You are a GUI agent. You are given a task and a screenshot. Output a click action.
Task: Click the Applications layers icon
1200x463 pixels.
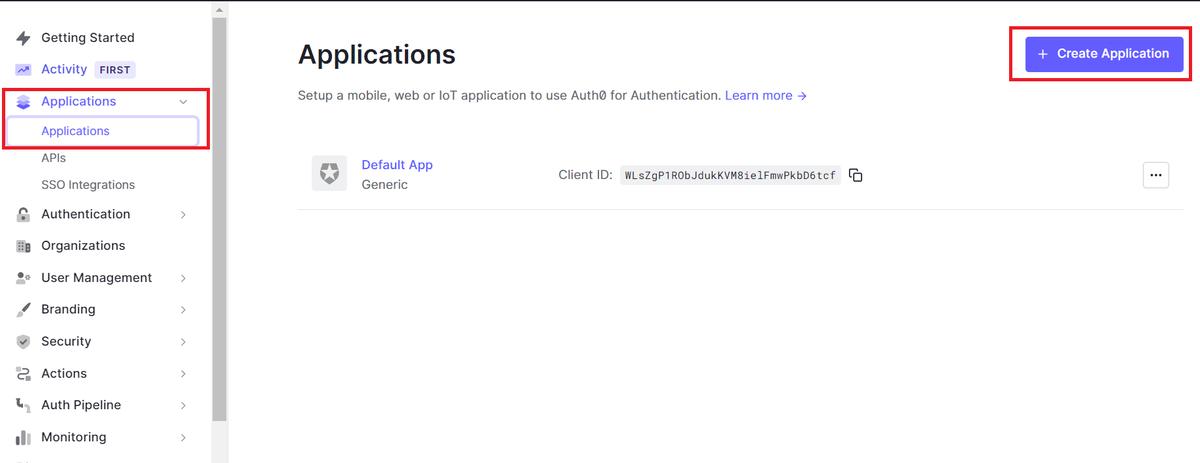click(x=23, y=102)
